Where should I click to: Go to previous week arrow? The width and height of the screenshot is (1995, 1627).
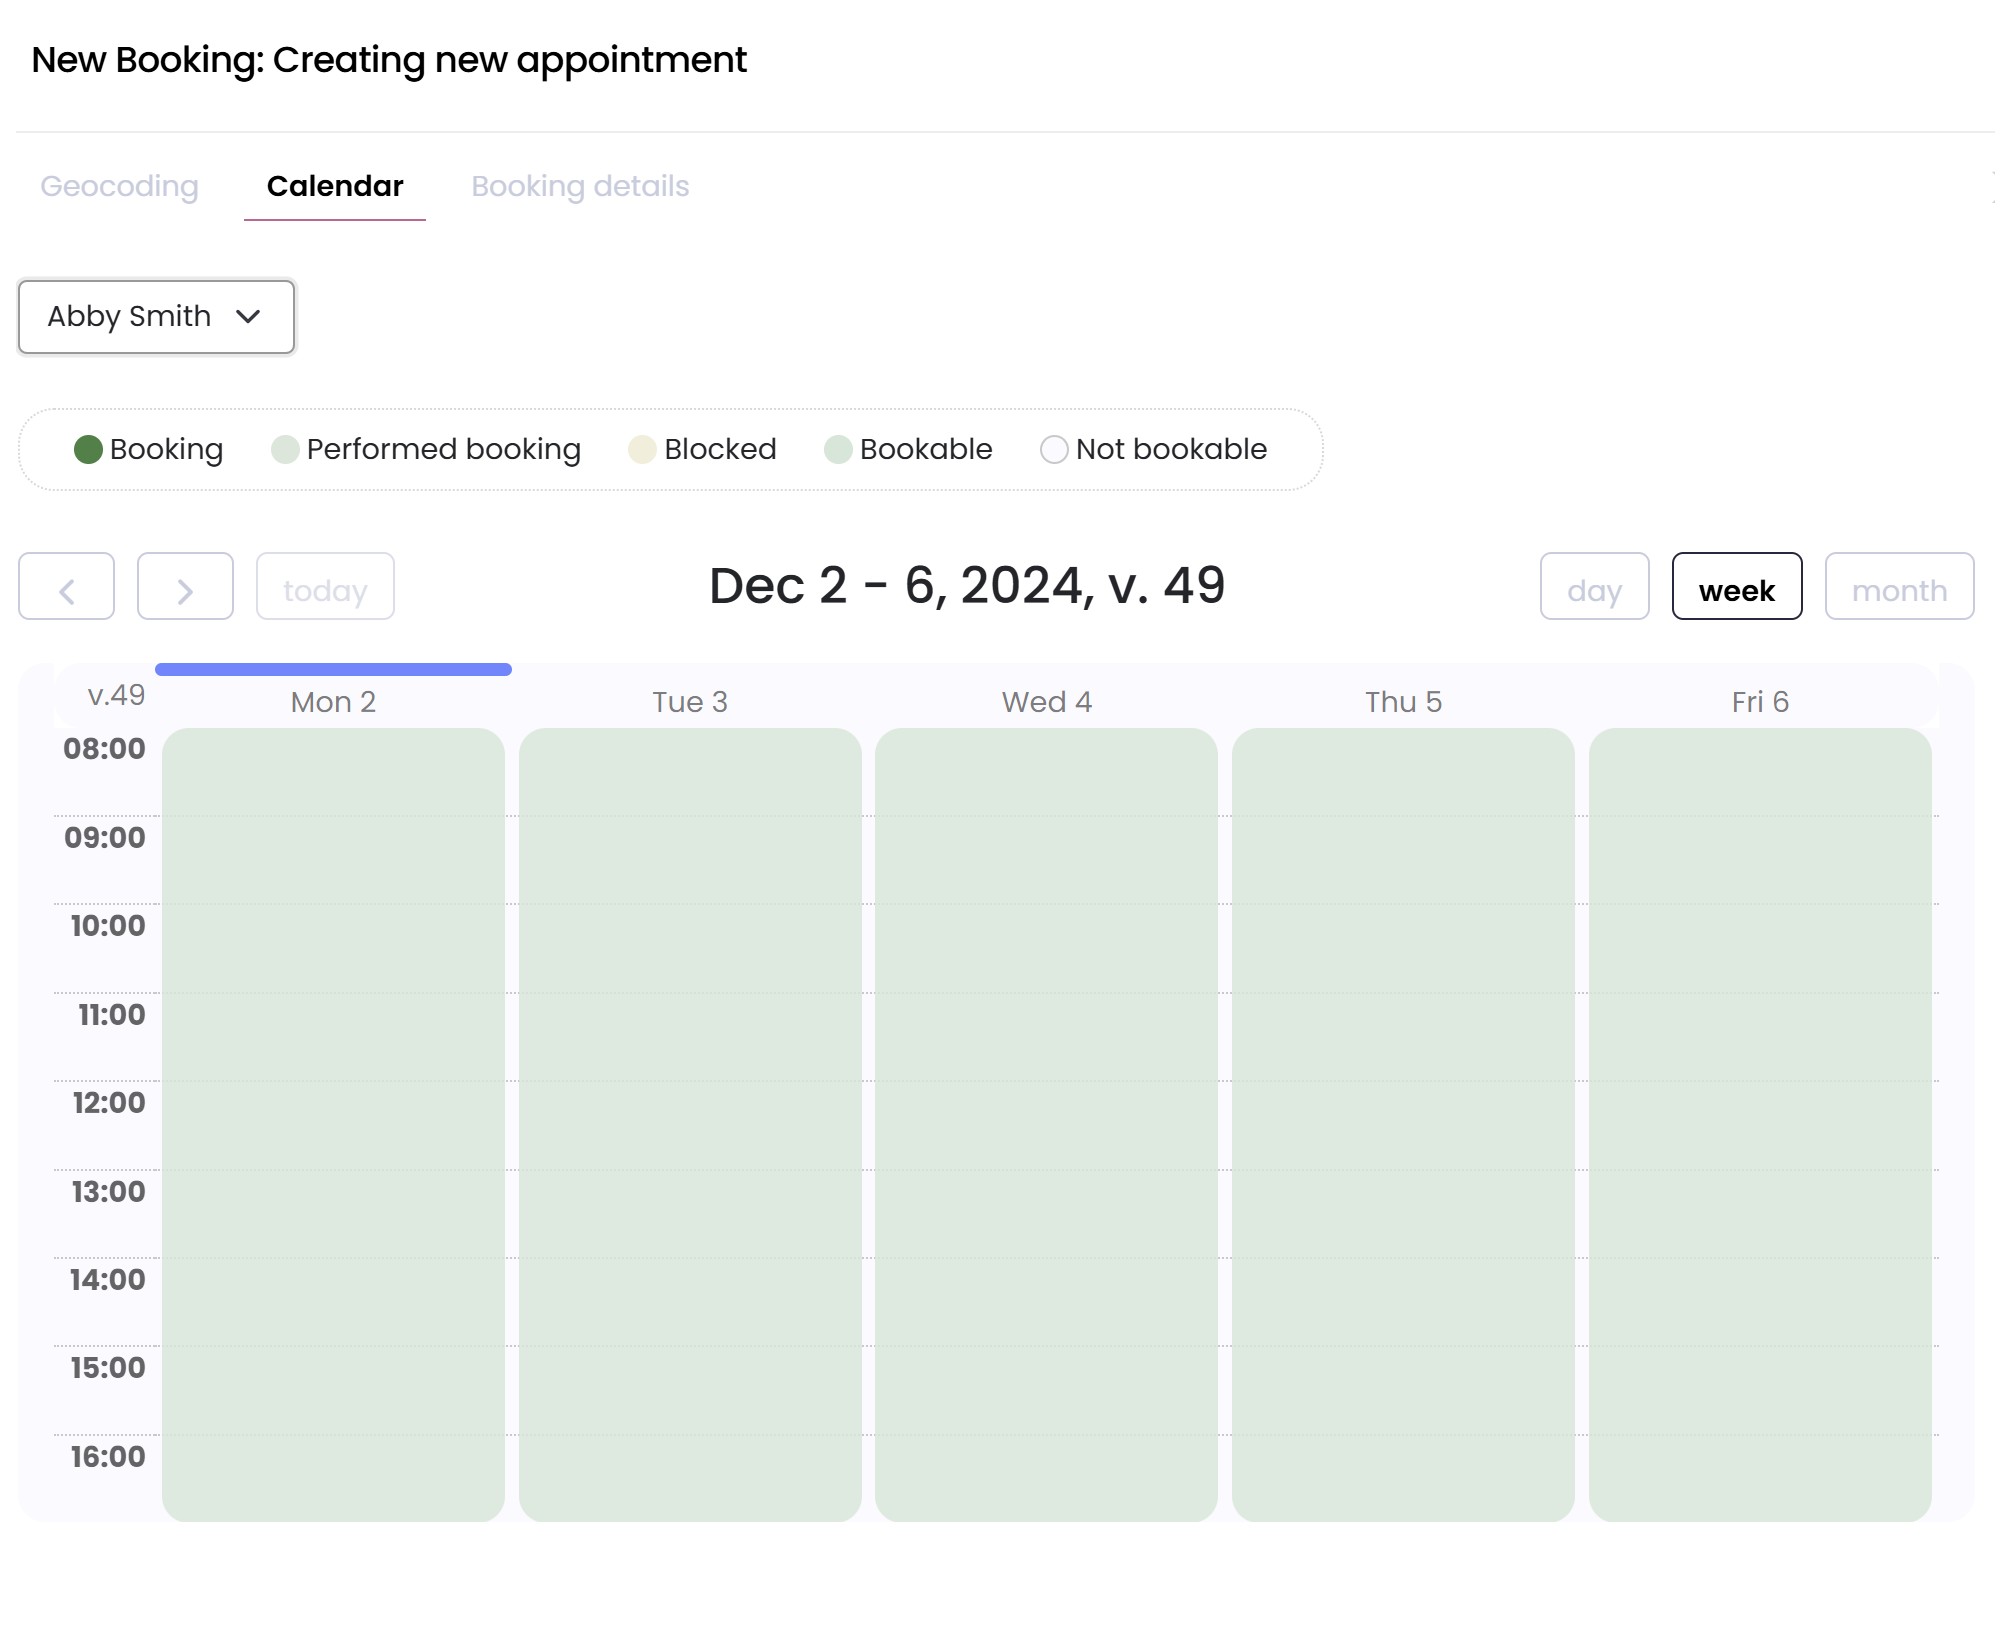click(x=66, y=587)
